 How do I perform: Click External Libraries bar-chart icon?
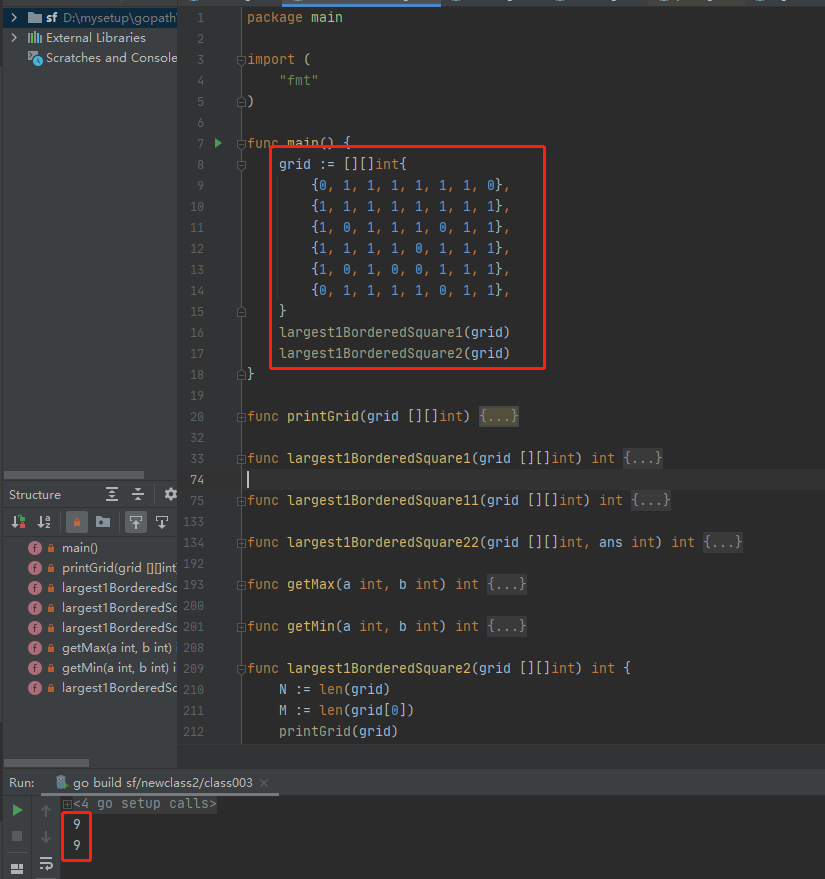(35, 38)
